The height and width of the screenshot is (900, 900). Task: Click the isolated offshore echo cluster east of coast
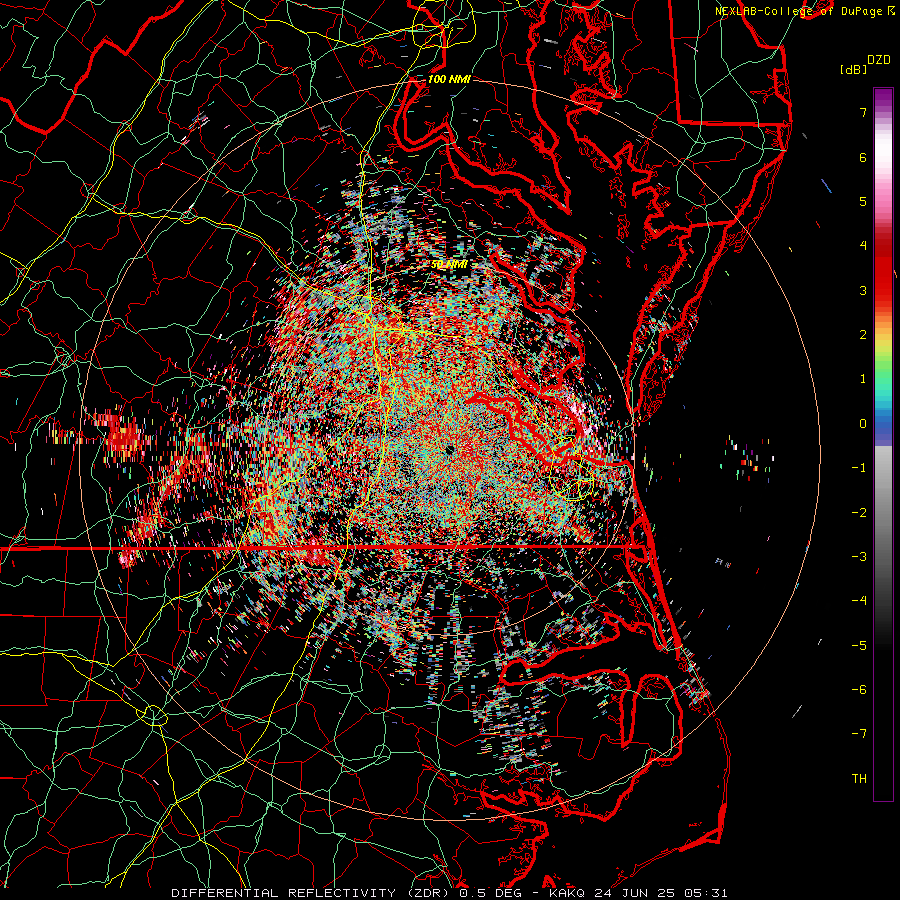click(x=748, y=457)
